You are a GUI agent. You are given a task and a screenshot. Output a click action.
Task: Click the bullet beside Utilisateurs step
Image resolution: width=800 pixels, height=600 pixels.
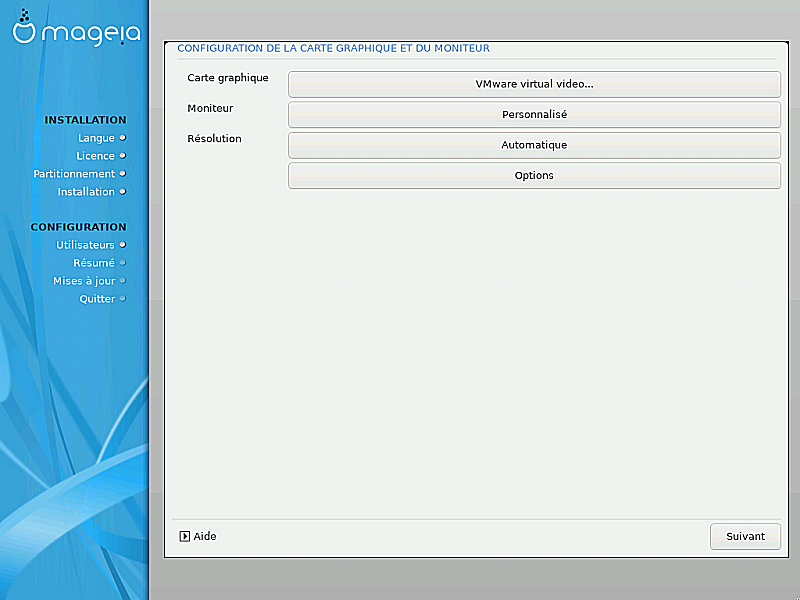123,245
